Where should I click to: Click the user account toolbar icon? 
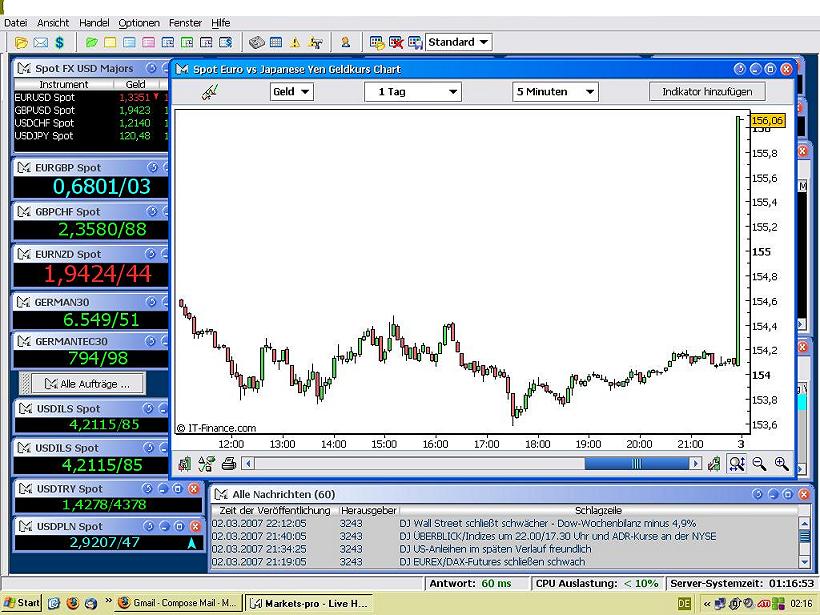tap(345, 42)
